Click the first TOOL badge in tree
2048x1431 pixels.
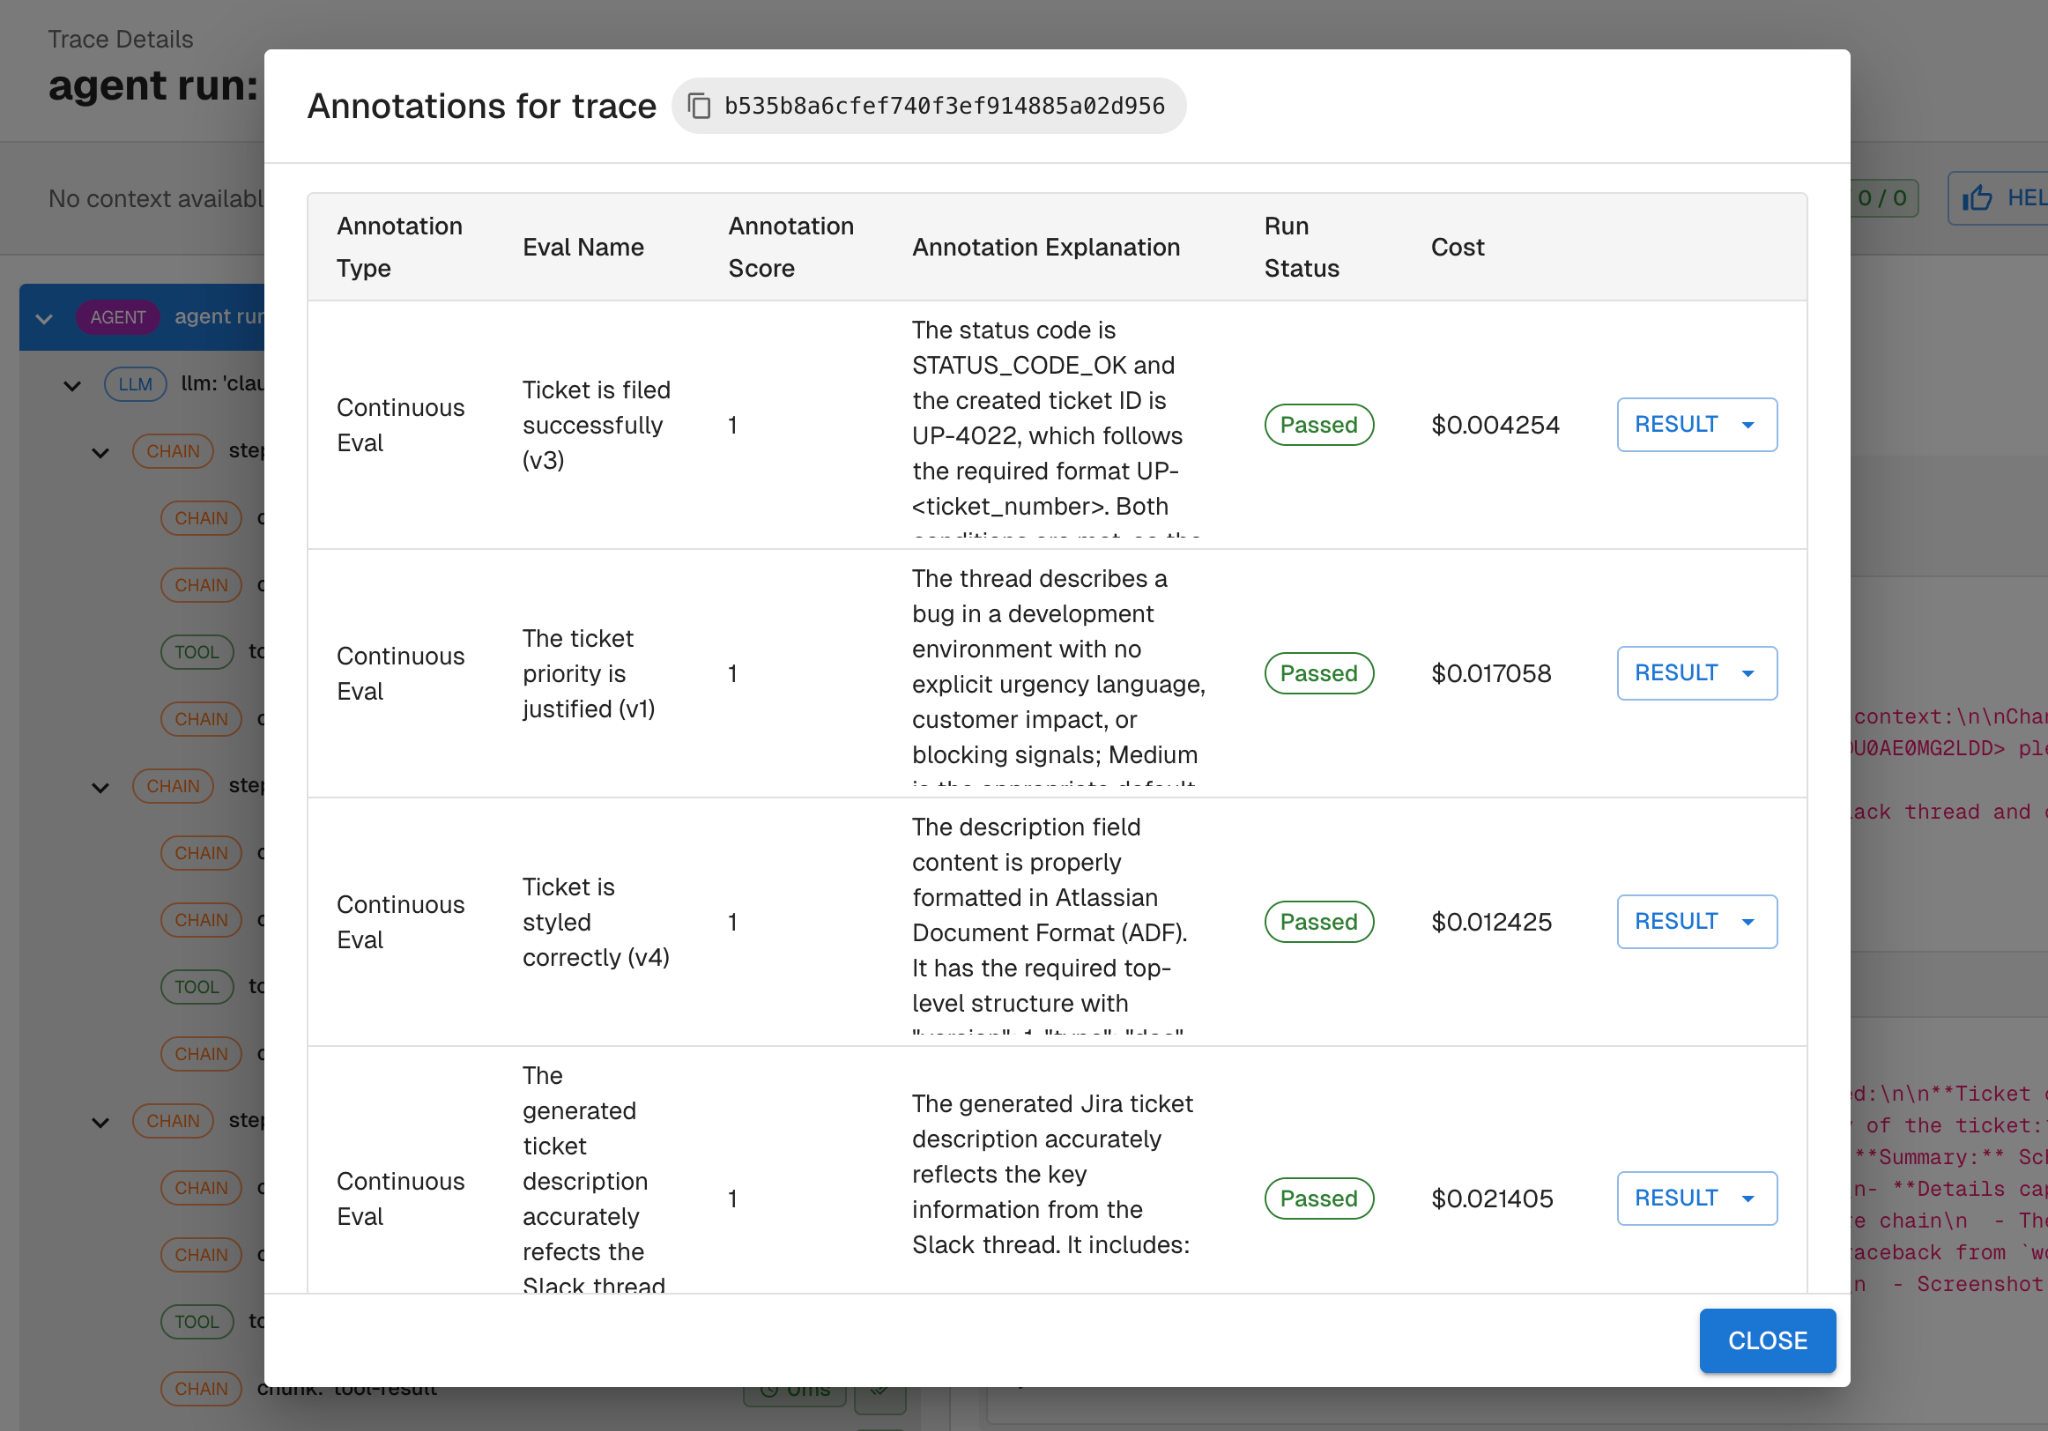coord(197,652)
